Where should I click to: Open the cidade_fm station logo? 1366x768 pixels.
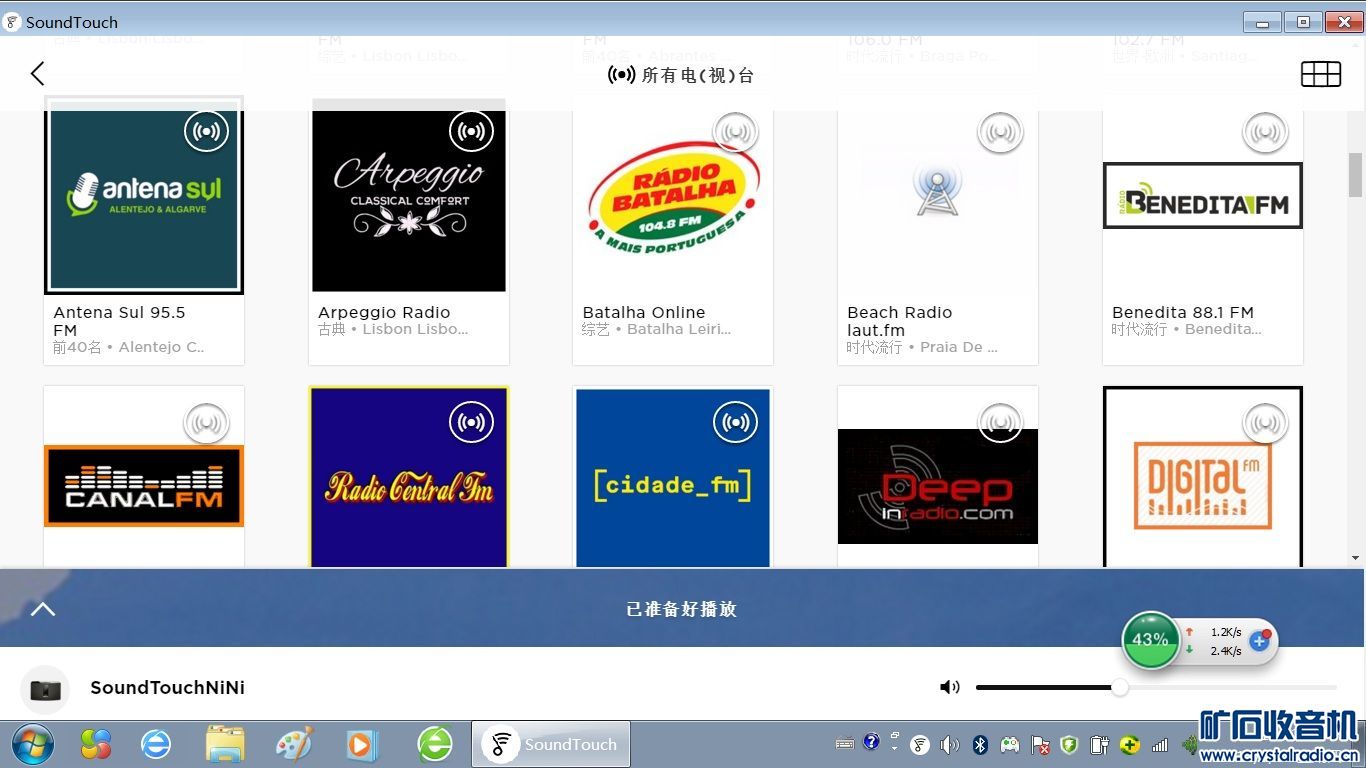pyautogui.click(x=673, y=477)
